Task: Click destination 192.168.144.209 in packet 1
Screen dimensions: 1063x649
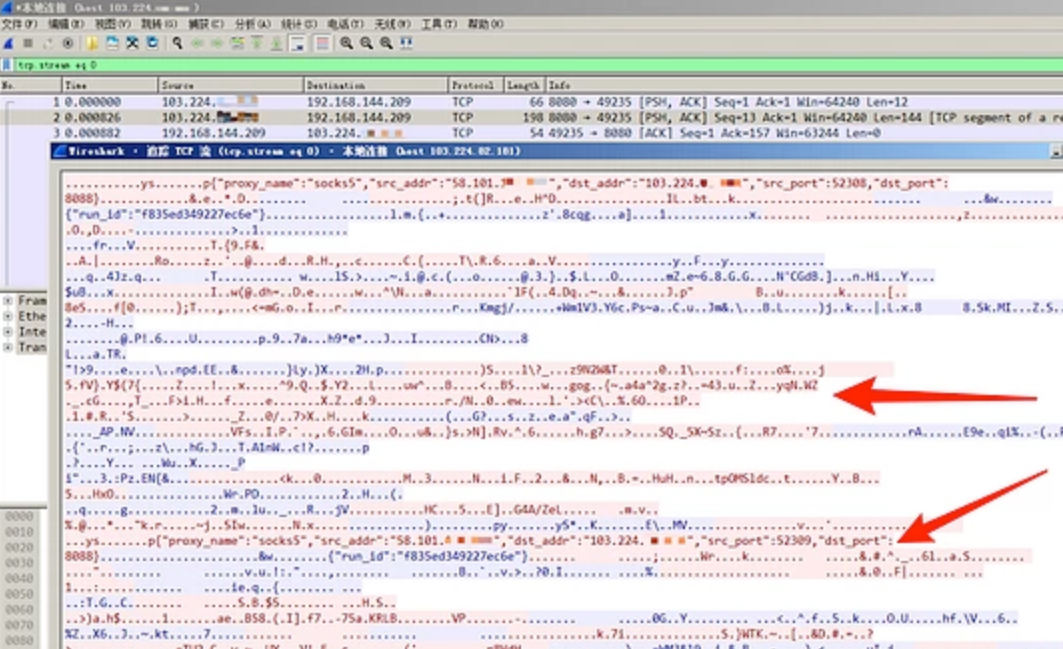Action: click(x=359, y=102)
